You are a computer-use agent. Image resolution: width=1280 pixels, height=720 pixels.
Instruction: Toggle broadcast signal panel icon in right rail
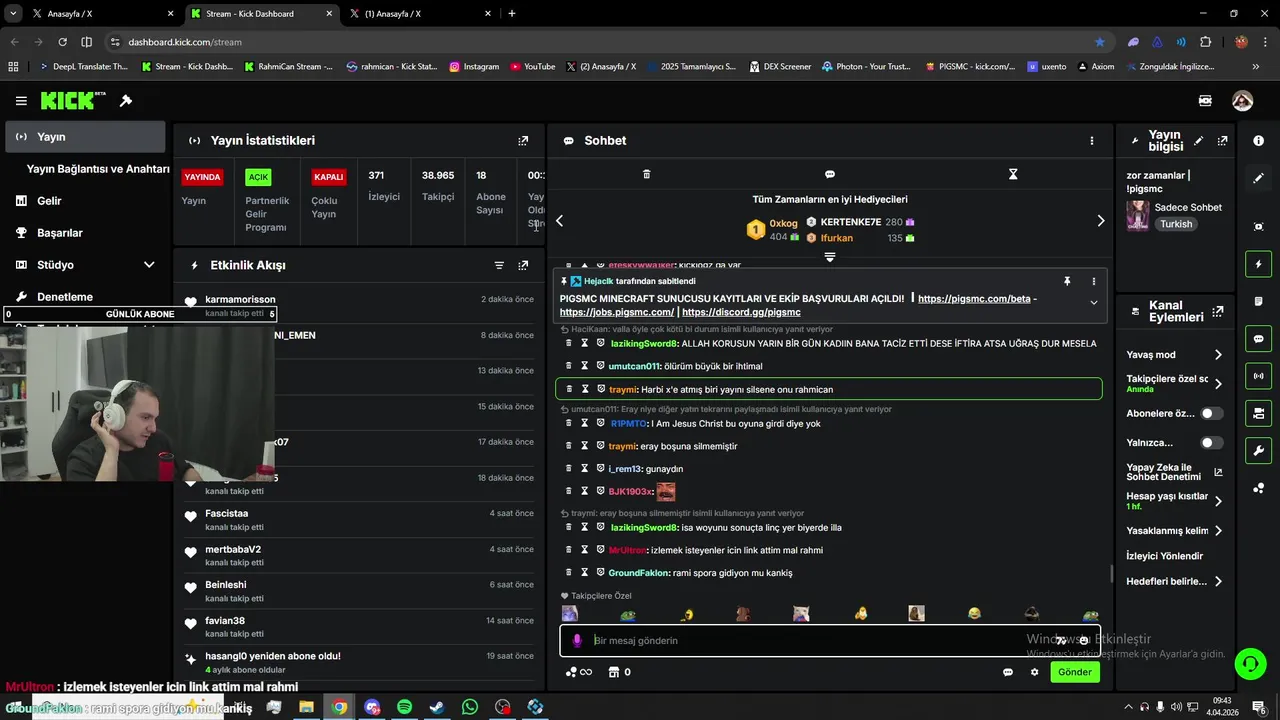[1258, 376]
